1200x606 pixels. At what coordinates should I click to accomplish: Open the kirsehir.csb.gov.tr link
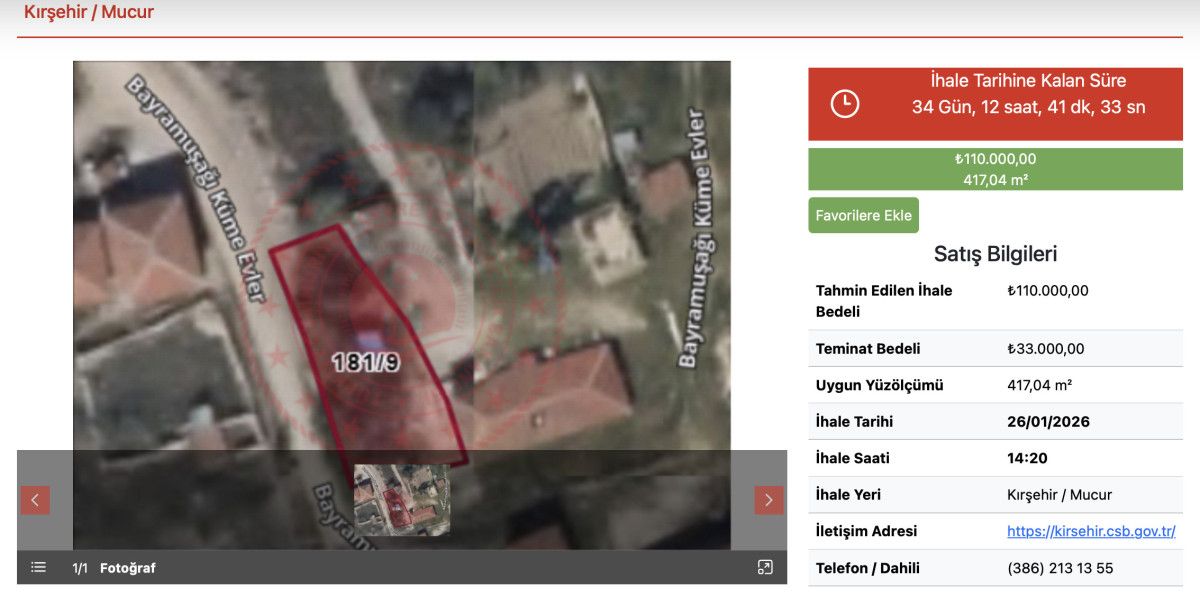[1091, 531]
